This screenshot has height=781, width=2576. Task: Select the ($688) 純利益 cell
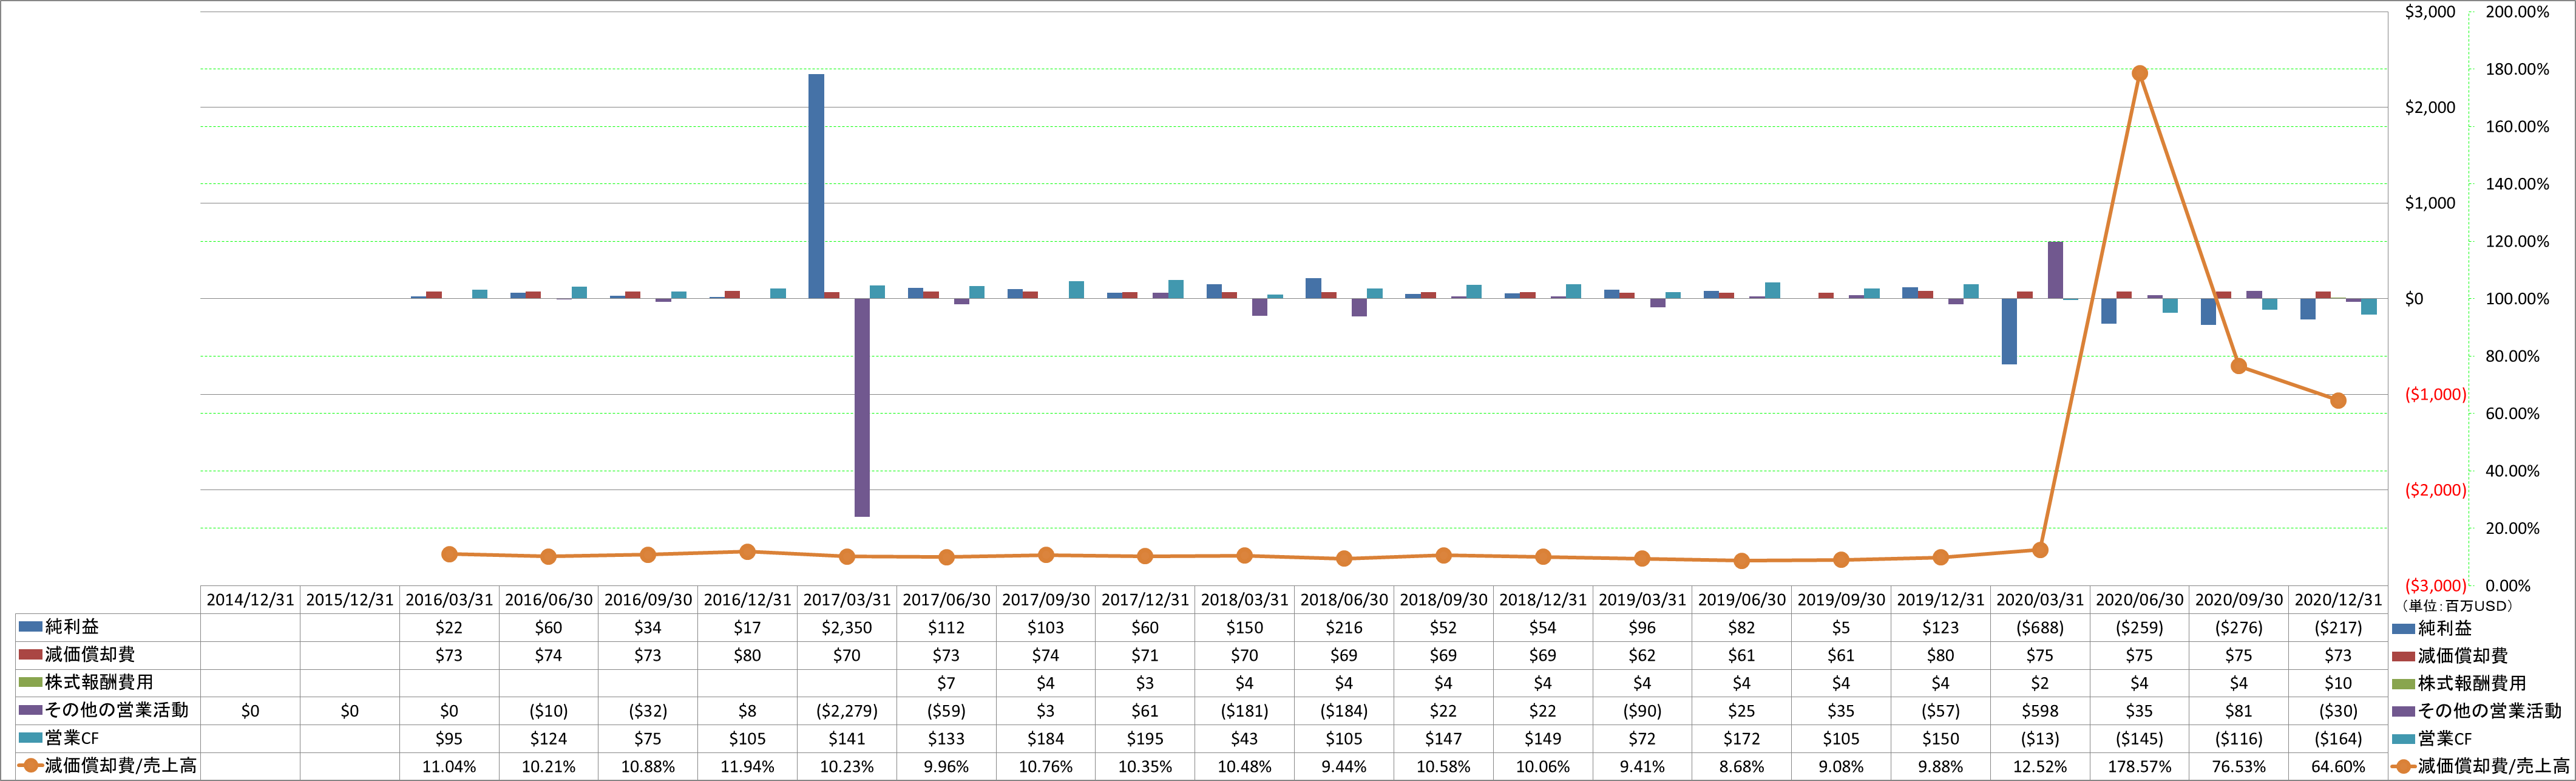(2040, 628)
